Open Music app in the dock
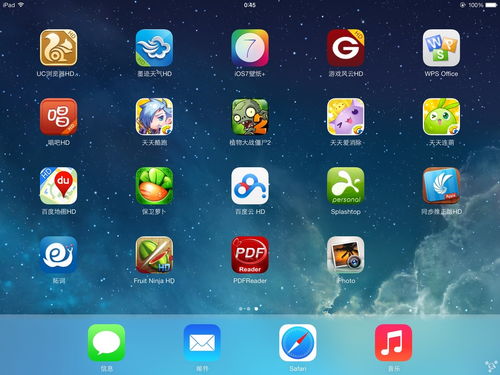Viewport: 500px width, 375px height. (394, 343)
